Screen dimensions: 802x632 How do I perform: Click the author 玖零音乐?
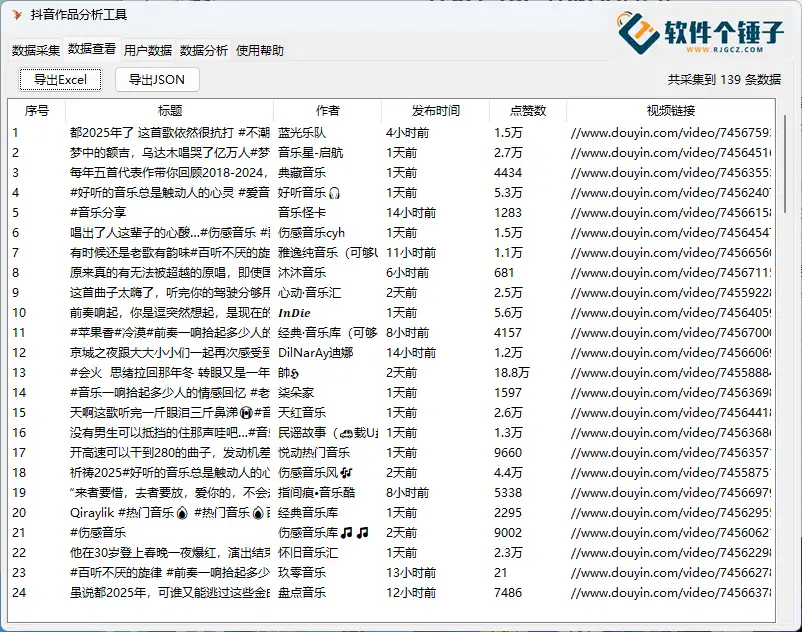[x=302, y=573]
